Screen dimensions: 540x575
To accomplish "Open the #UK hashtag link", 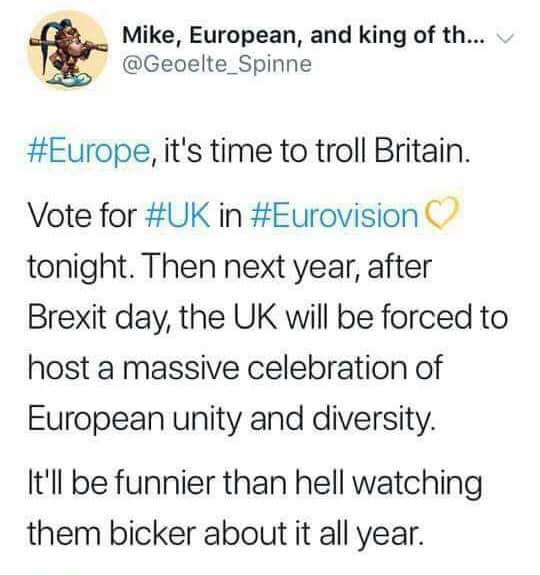I will pyautogui.click(x=177, y=216).
